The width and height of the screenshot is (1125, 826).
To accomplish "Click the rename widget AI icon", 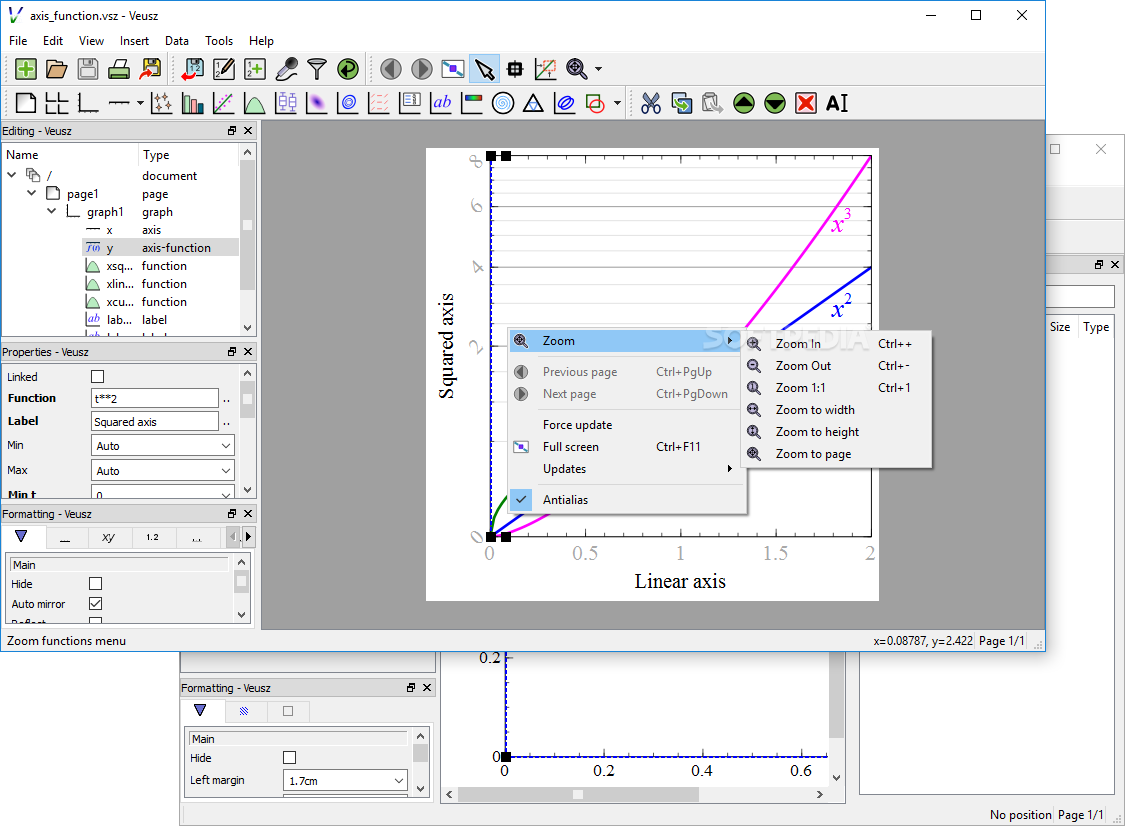I will point(837,103).
